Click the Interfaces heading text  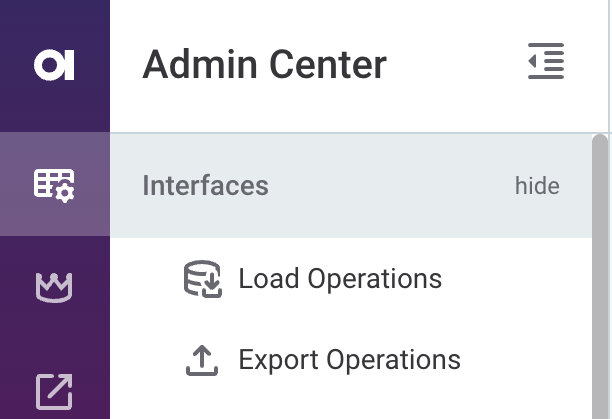coord(205,186)
